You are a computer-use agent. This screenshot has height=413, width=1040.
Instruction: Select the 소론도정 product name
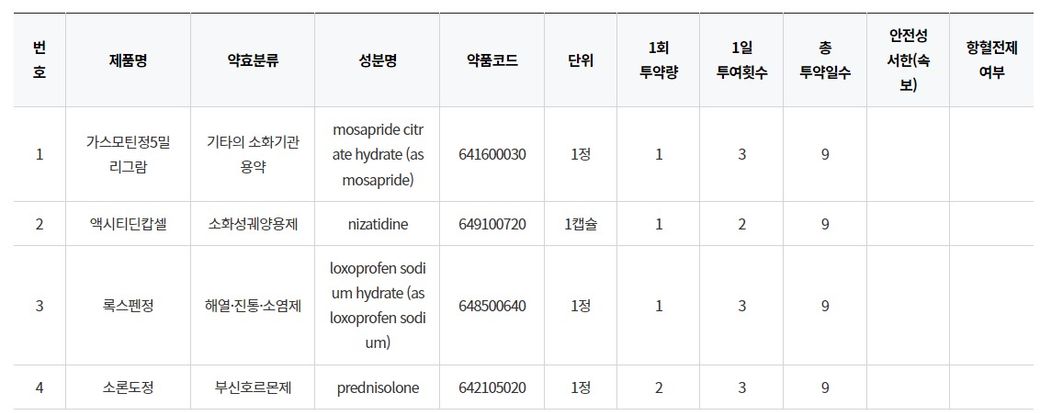[128, 387]
